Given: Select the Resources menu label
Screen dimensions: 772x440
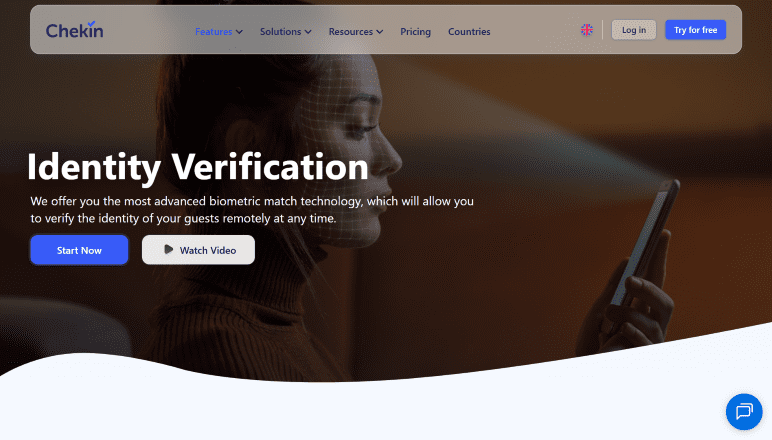Looking at the screenshot, I should (351, 31).
